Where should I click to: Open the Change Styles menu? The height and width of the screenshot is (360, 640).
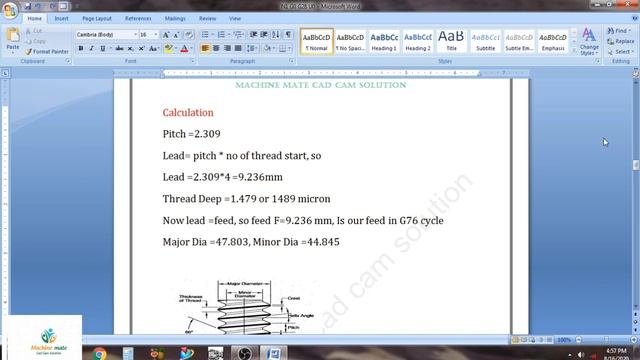(589, 42)
